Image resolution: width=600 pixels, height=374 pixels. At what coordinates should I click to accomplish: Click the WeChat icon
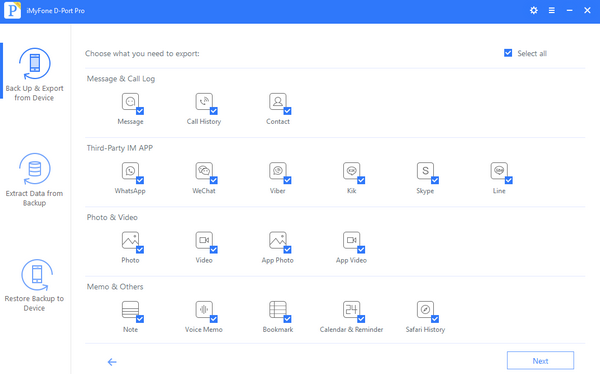click(204, 171)
